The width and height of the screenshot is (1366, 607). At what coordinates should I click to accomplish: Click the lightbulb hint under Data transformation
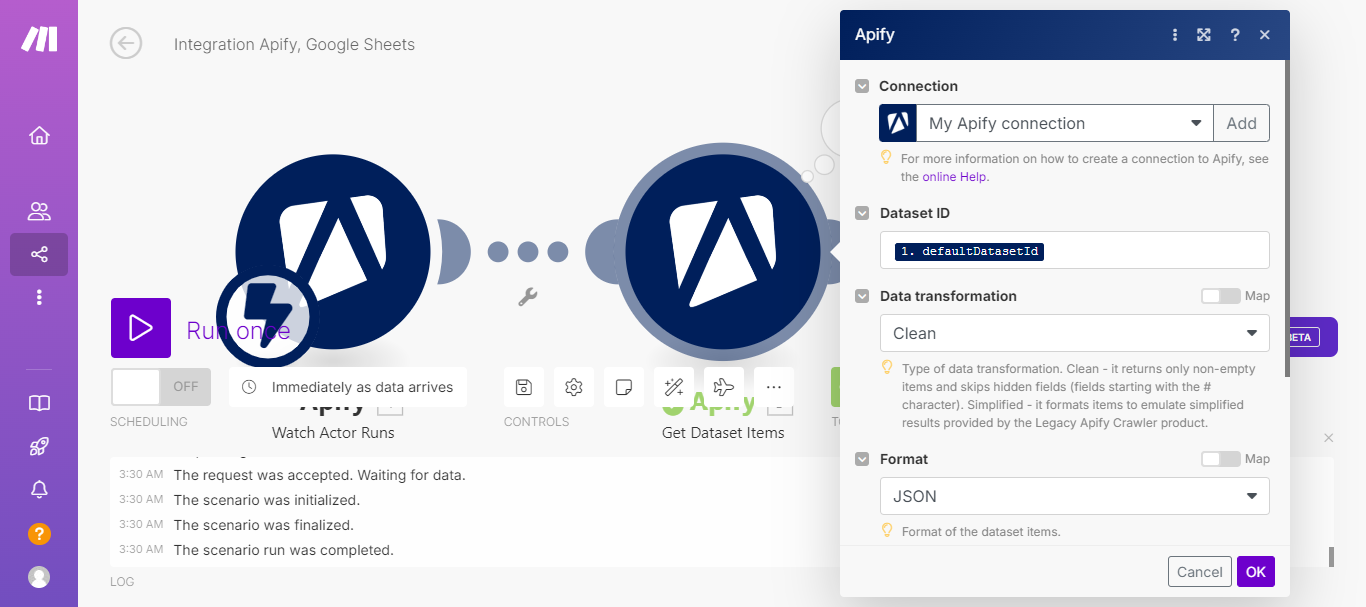click(885, 367)
